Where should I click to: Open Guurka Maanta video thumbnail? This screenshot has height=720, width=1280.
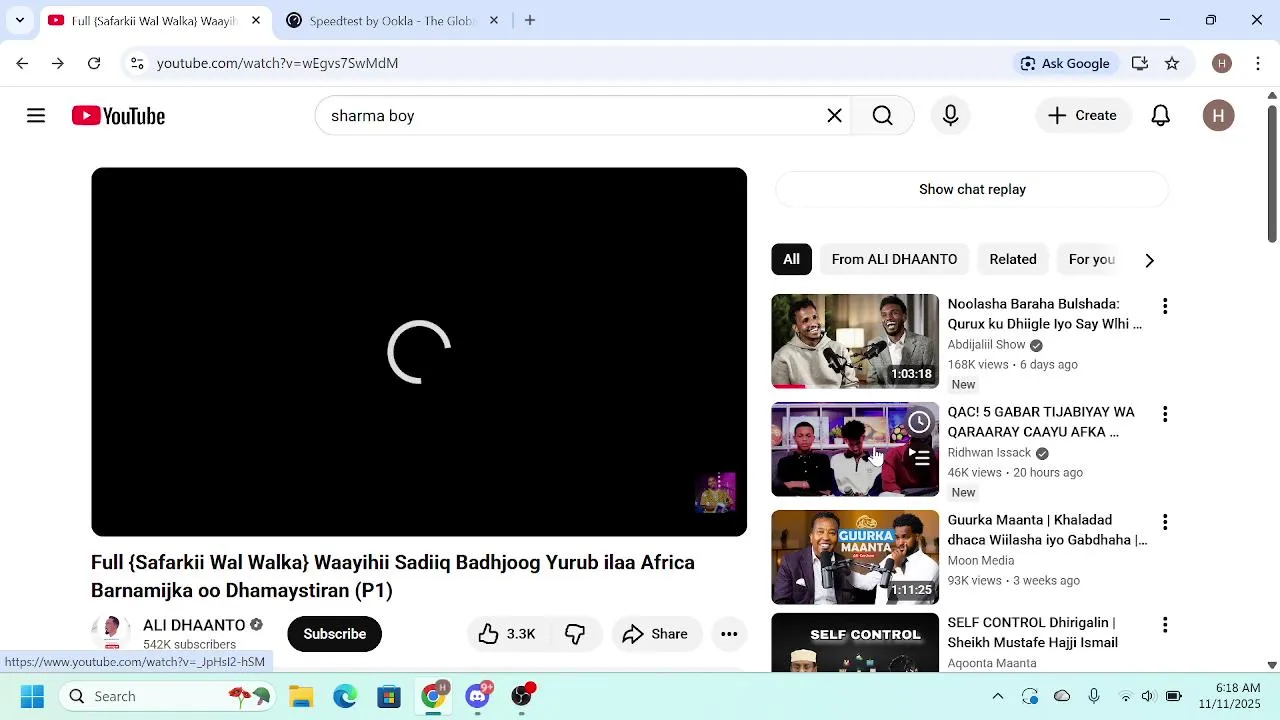(x=855, y=557)
